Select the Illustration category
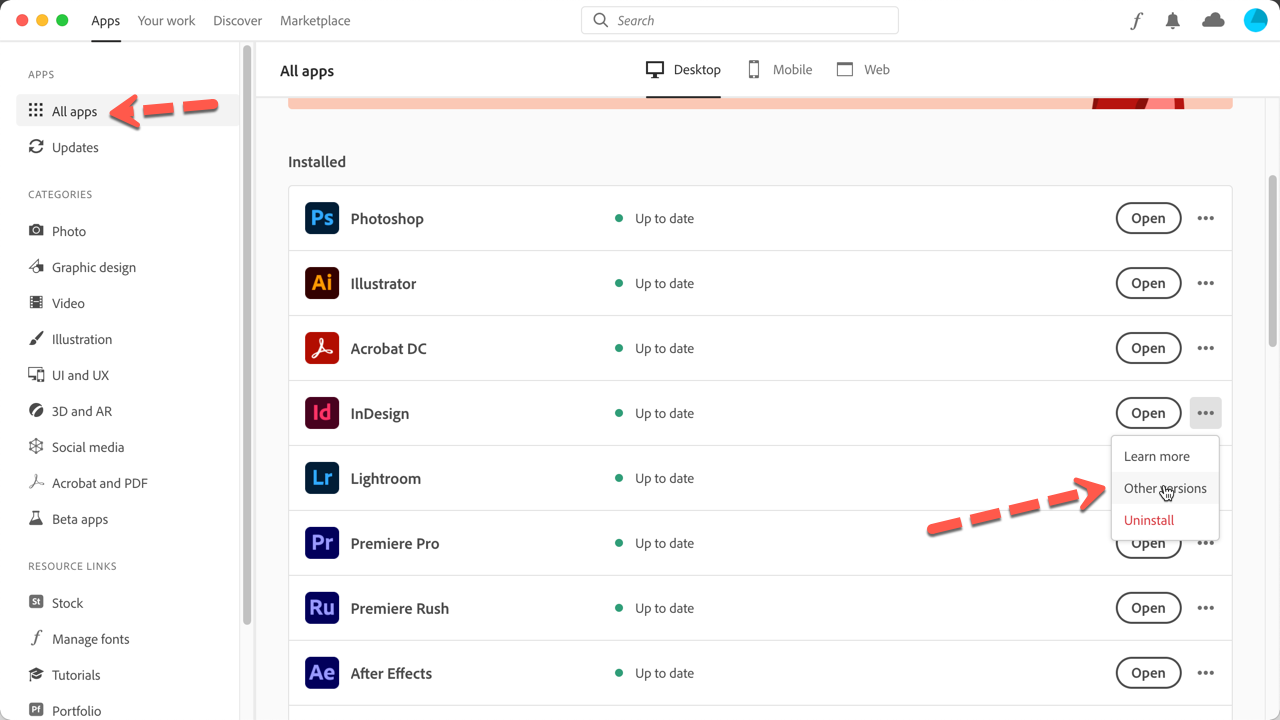 pos(70,339)
